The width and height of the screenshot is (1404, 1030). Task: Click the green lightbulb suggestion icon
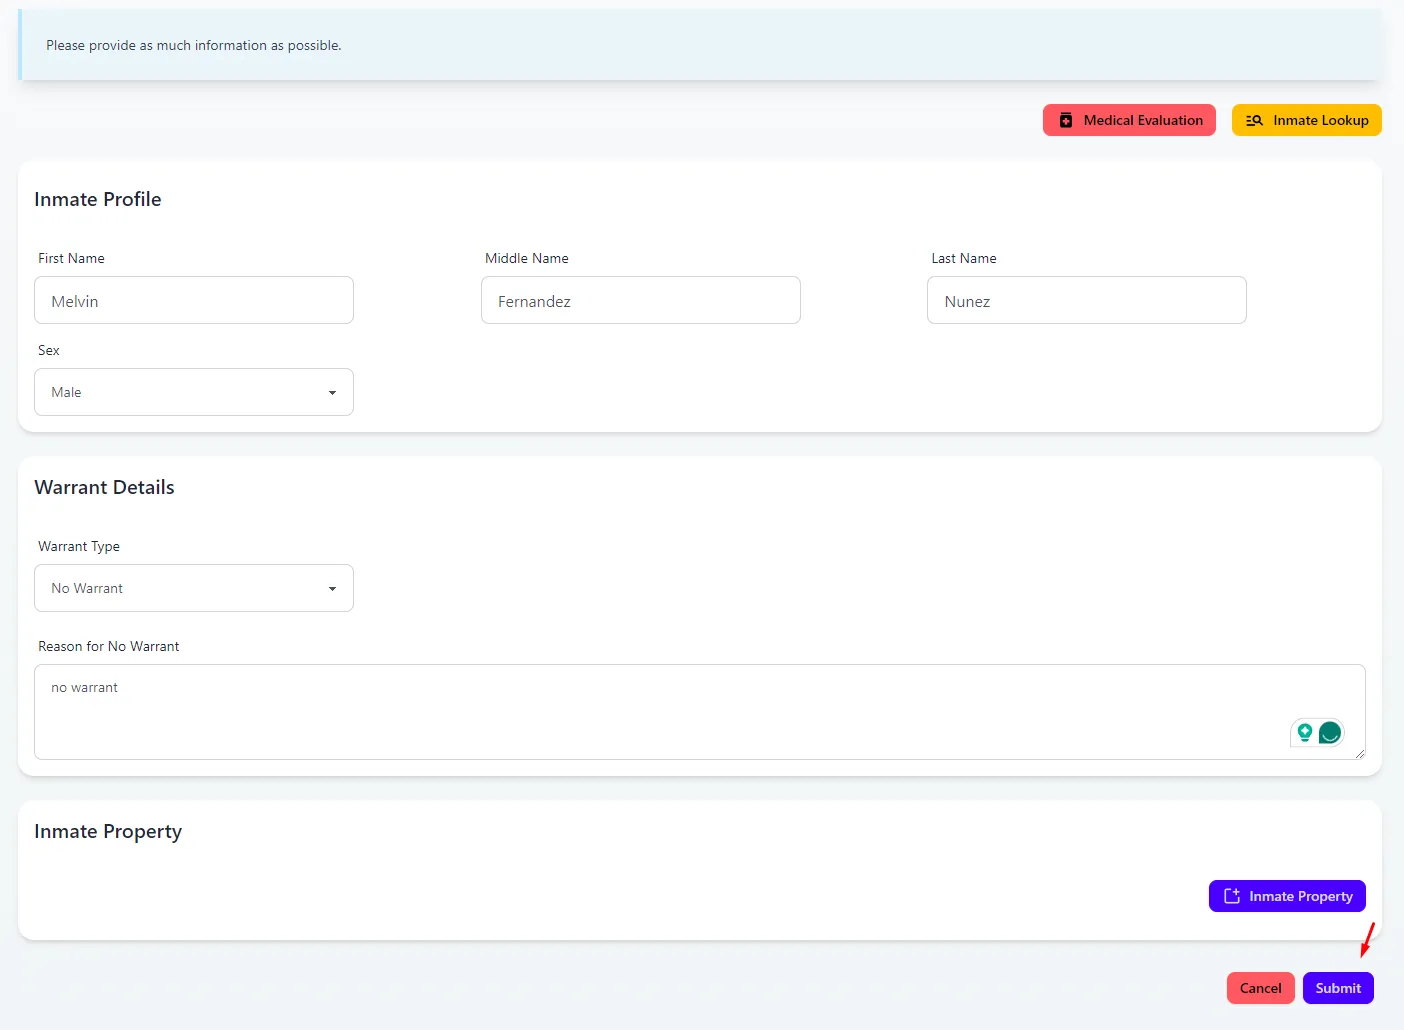[x=1304, y=733]
